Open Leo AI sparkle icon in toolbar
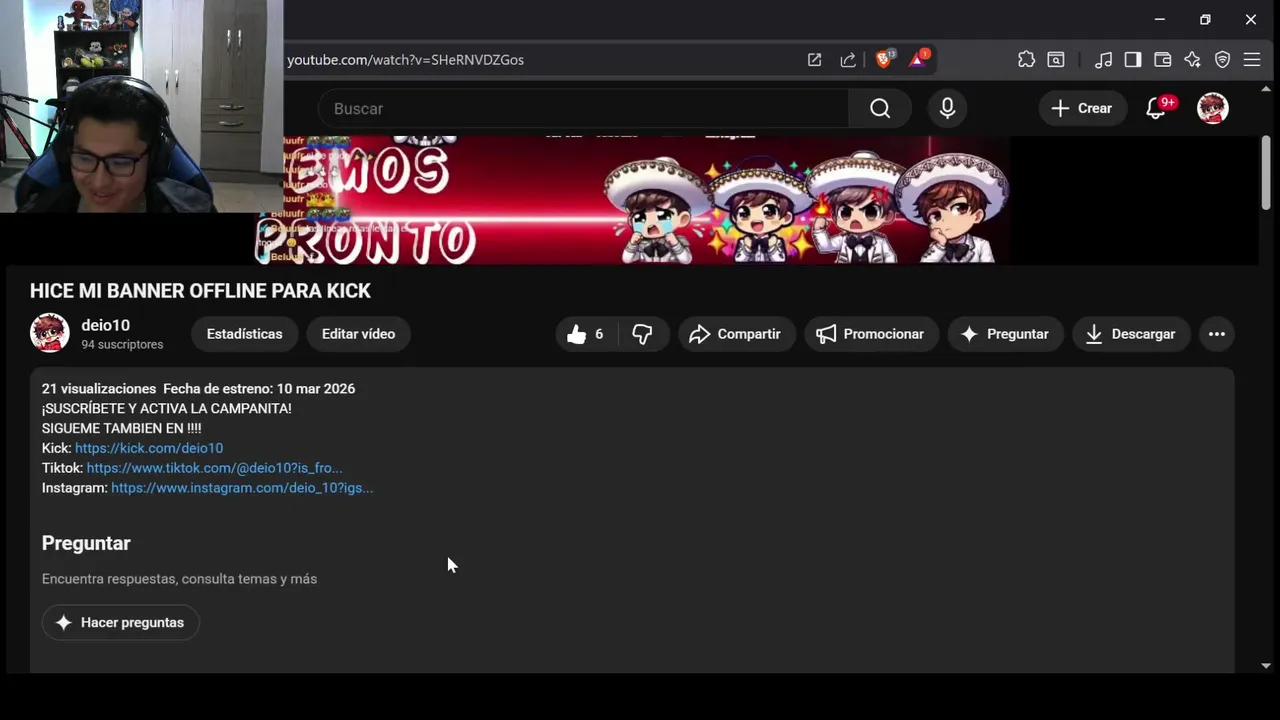This screenshot has width=1280, height=720. click(1192, 60)
